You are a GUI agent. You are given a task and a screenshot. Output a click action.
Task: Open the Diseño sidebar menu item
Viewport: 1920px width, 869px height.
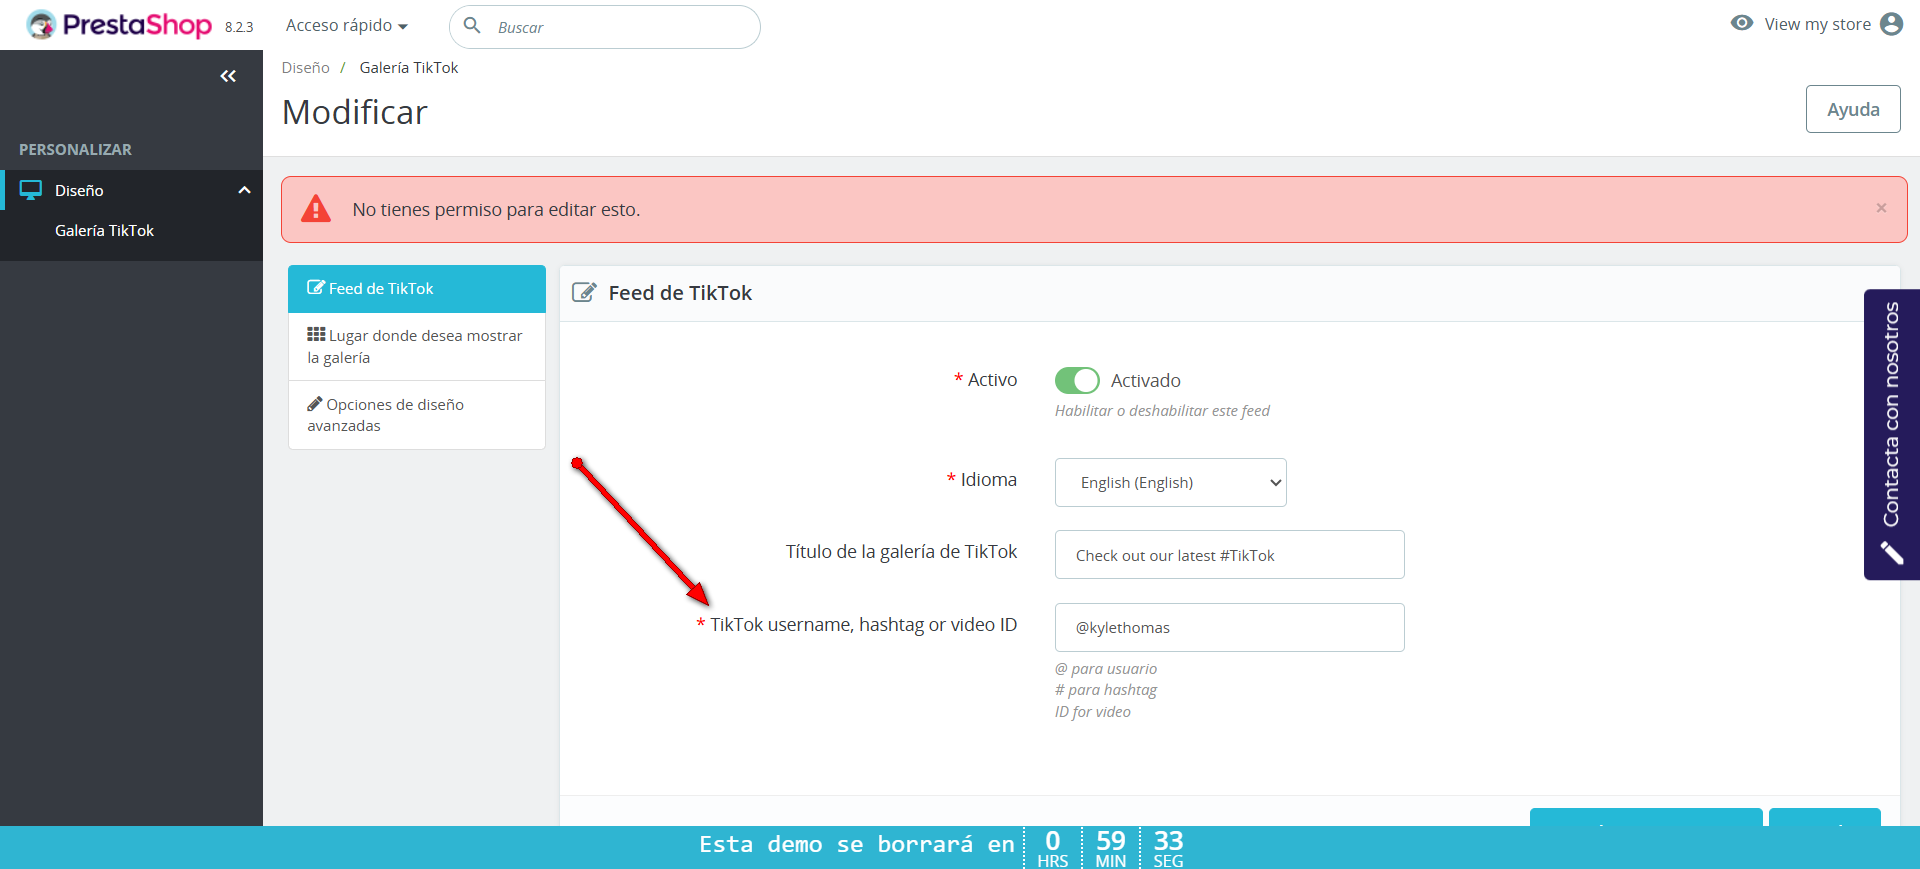pyautogui.click(x=131, y=190)
